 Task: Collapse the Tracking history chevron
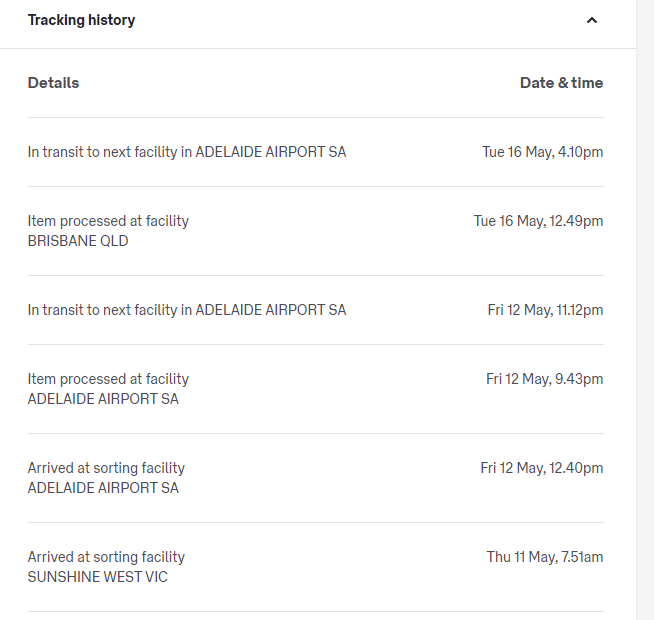click(x=592, y=20)
